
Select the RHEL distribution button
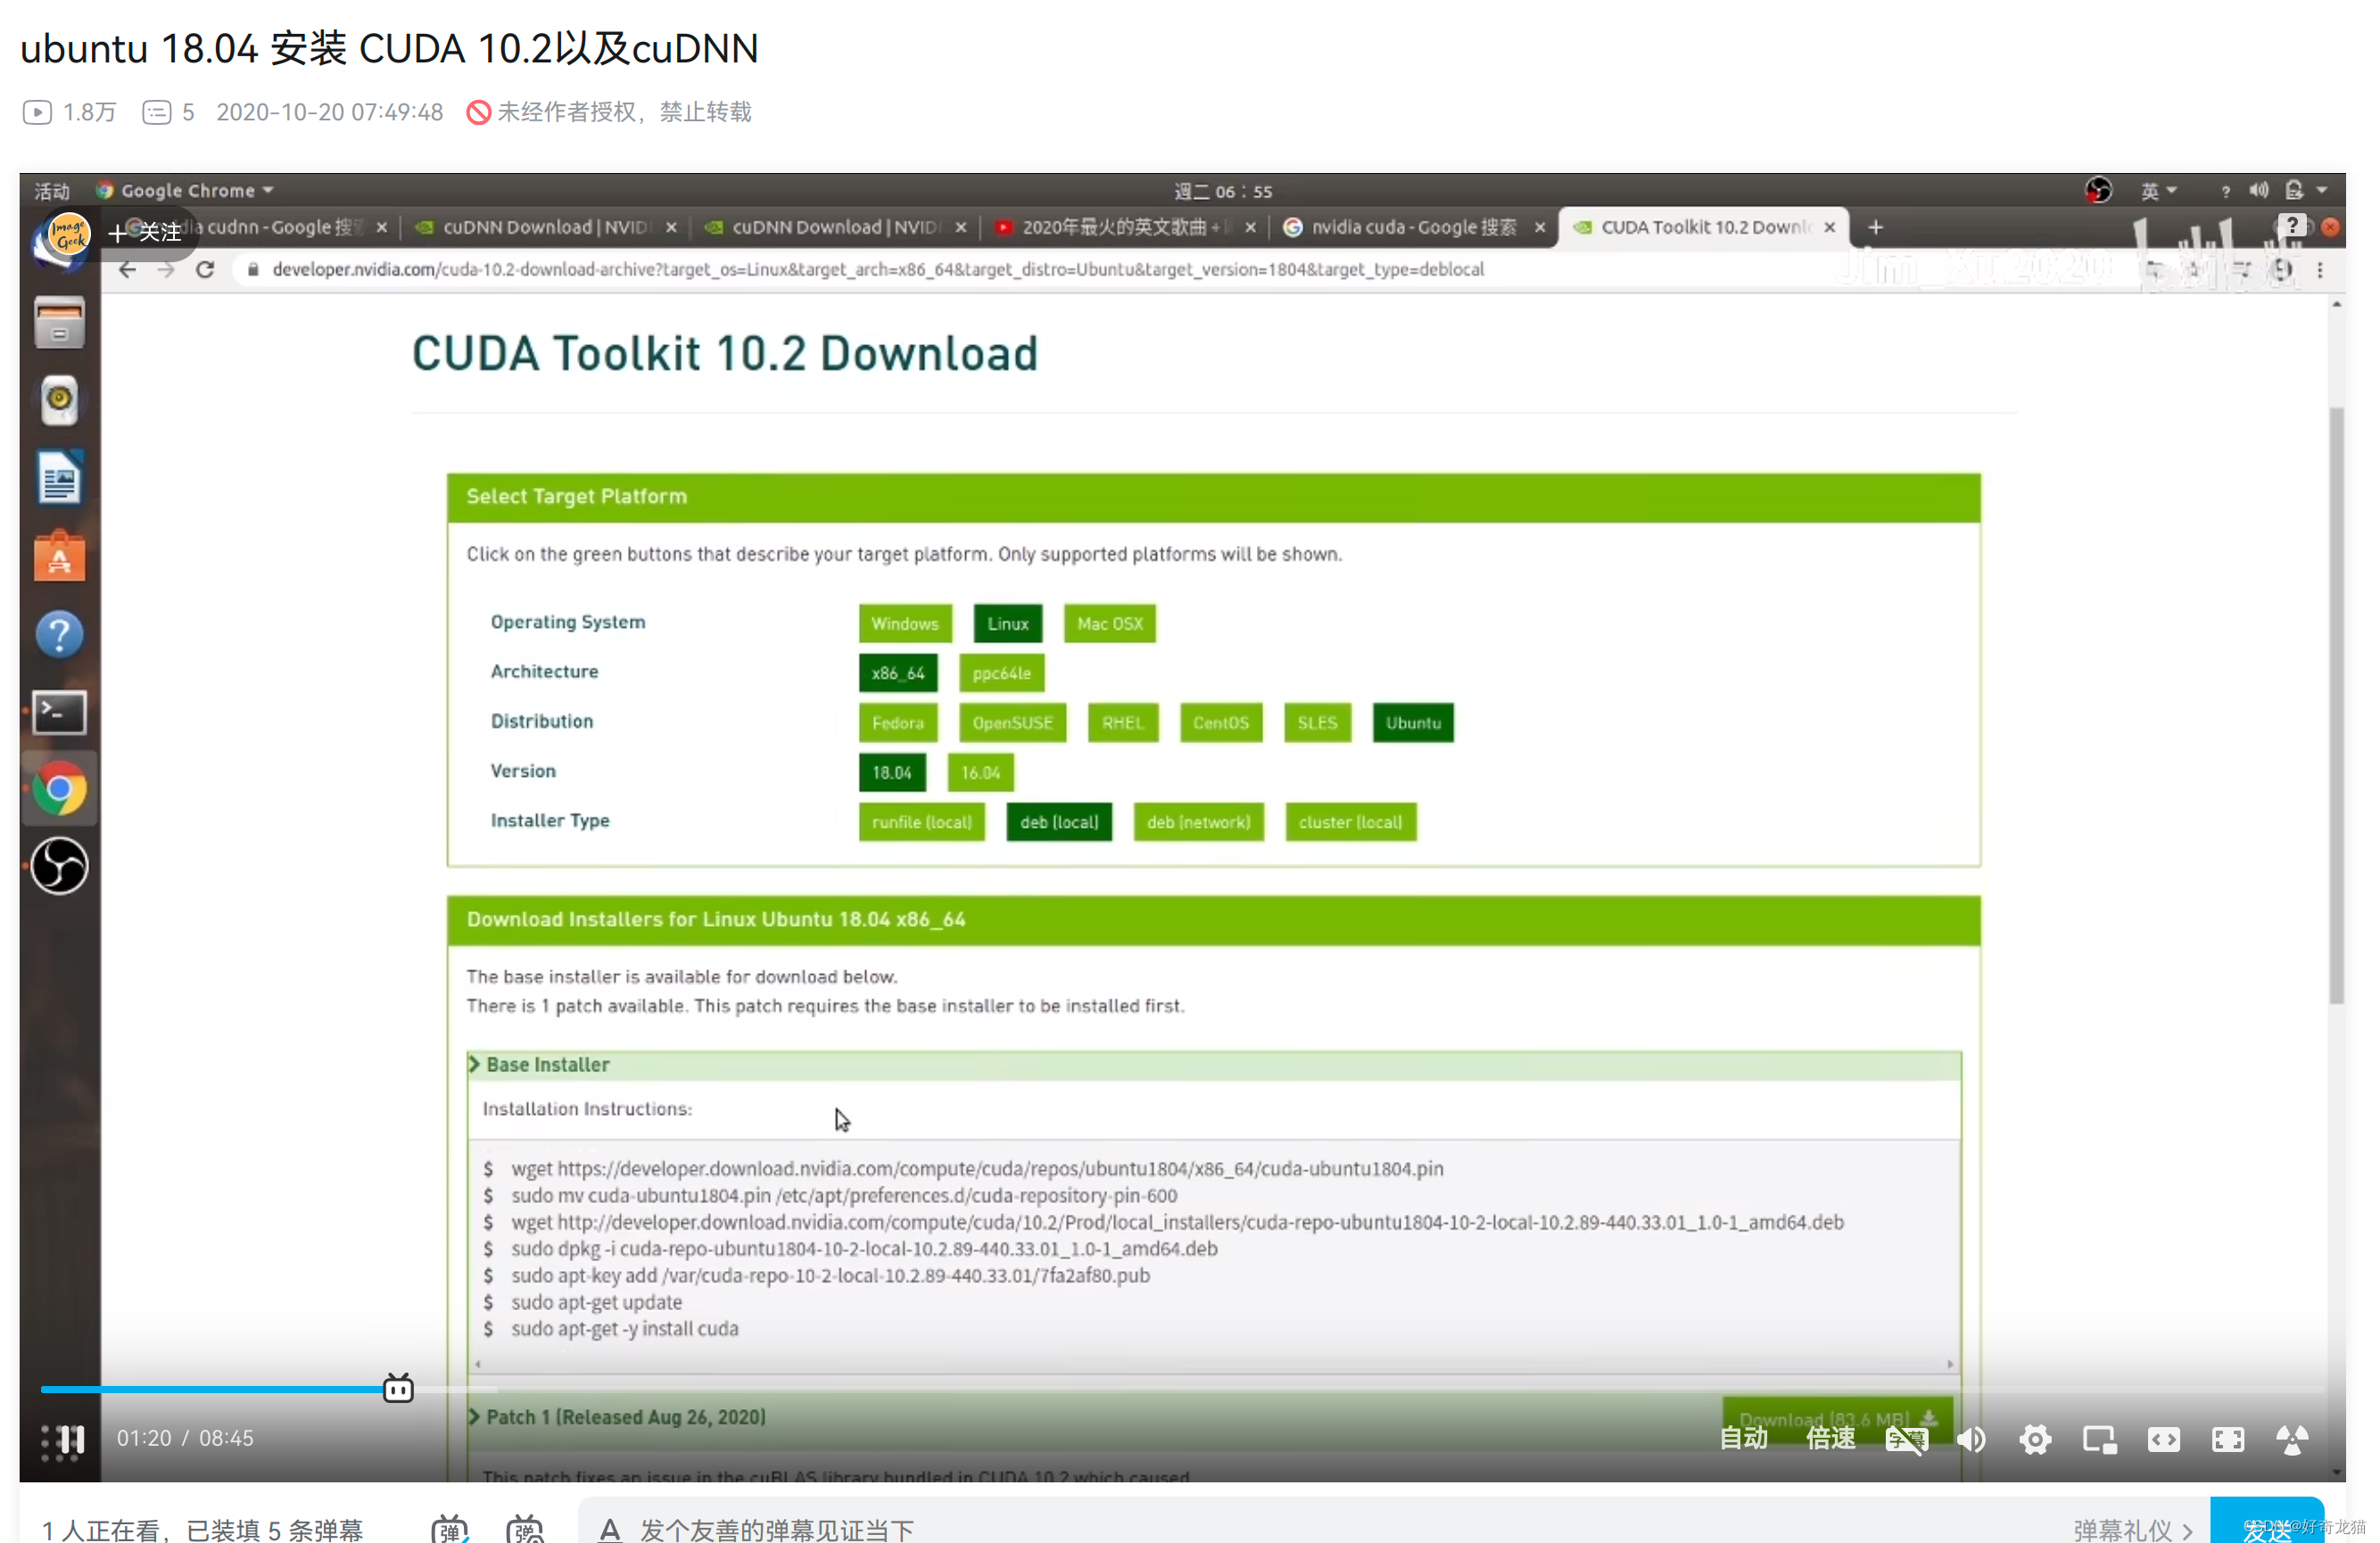click(x=1123, y=723)
